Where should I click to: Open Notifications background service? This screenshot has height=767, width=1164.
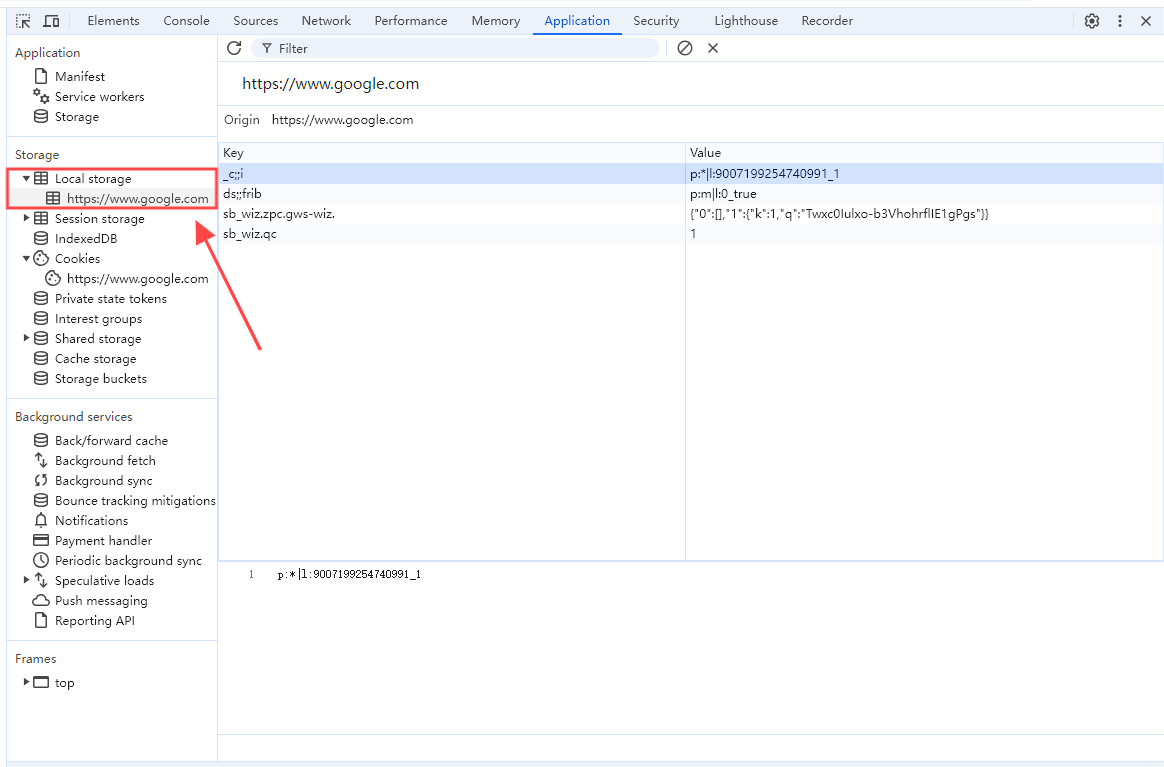[x=91, y=520]
